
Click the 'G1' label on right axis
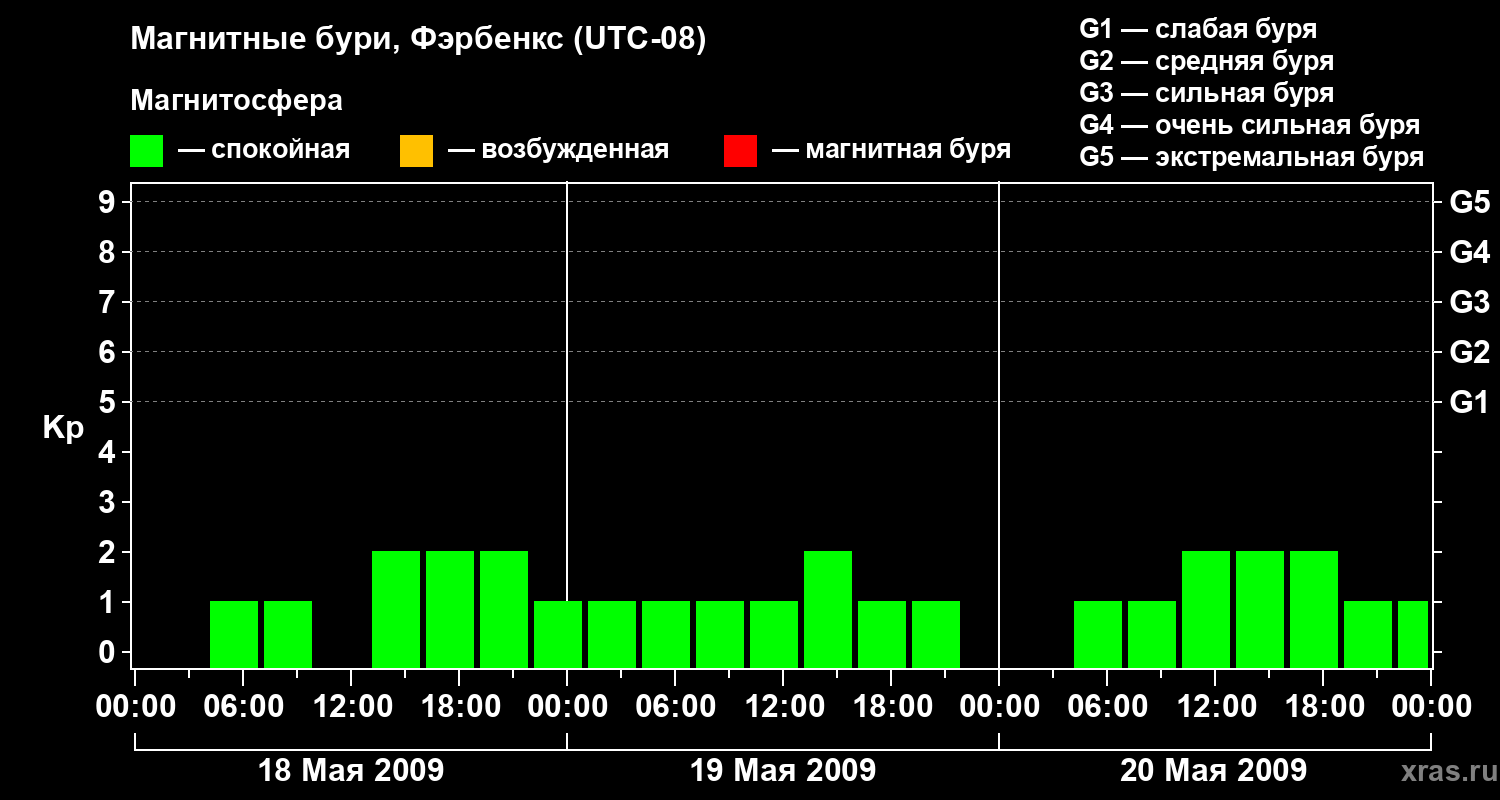point(1469,402)
